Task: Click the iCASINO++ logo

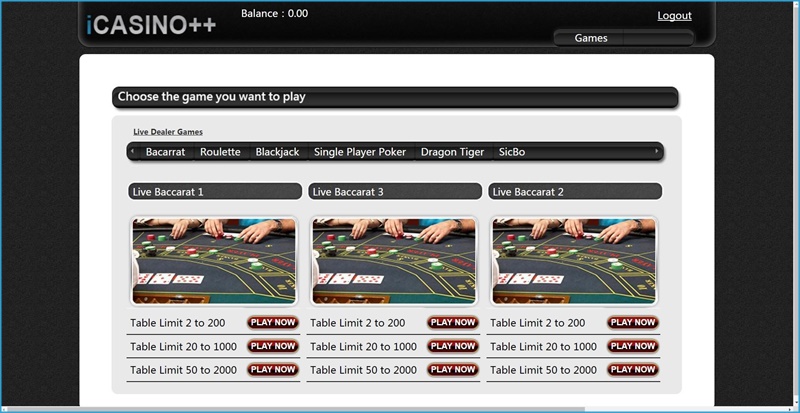Action: click(x=151, y=25)
